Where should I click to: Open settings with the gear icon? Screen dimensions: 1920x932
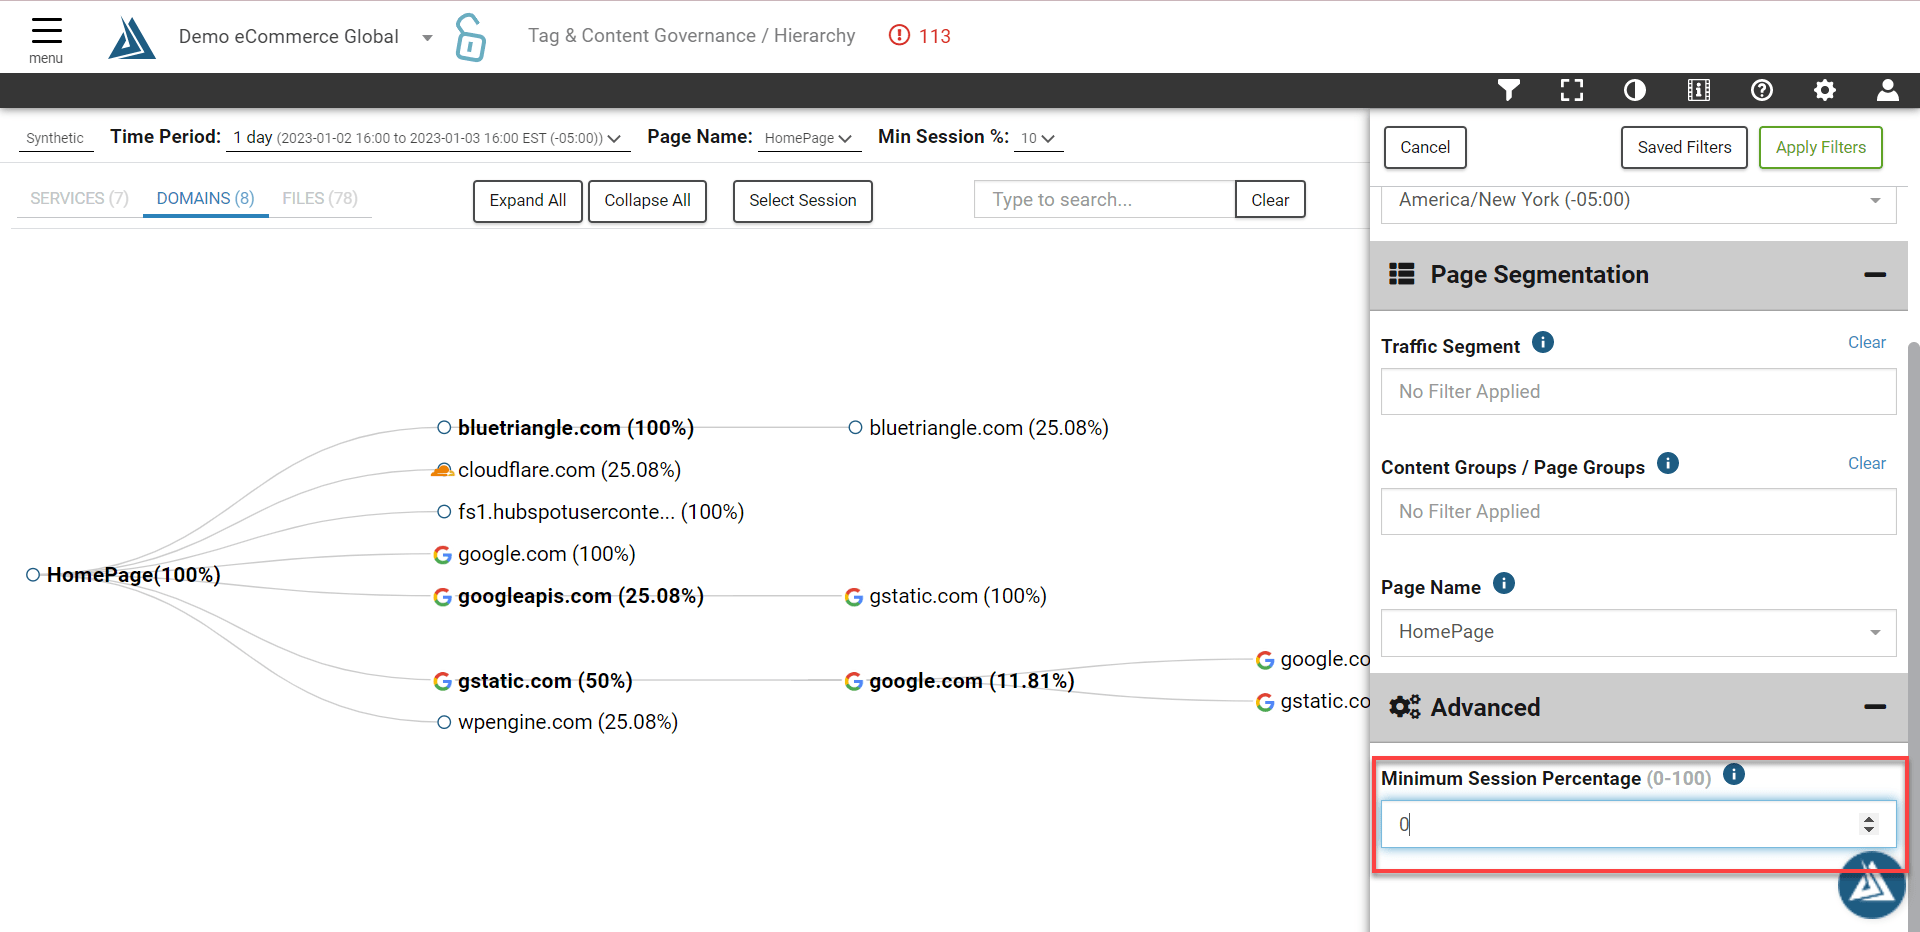(x=1824, y=90)
